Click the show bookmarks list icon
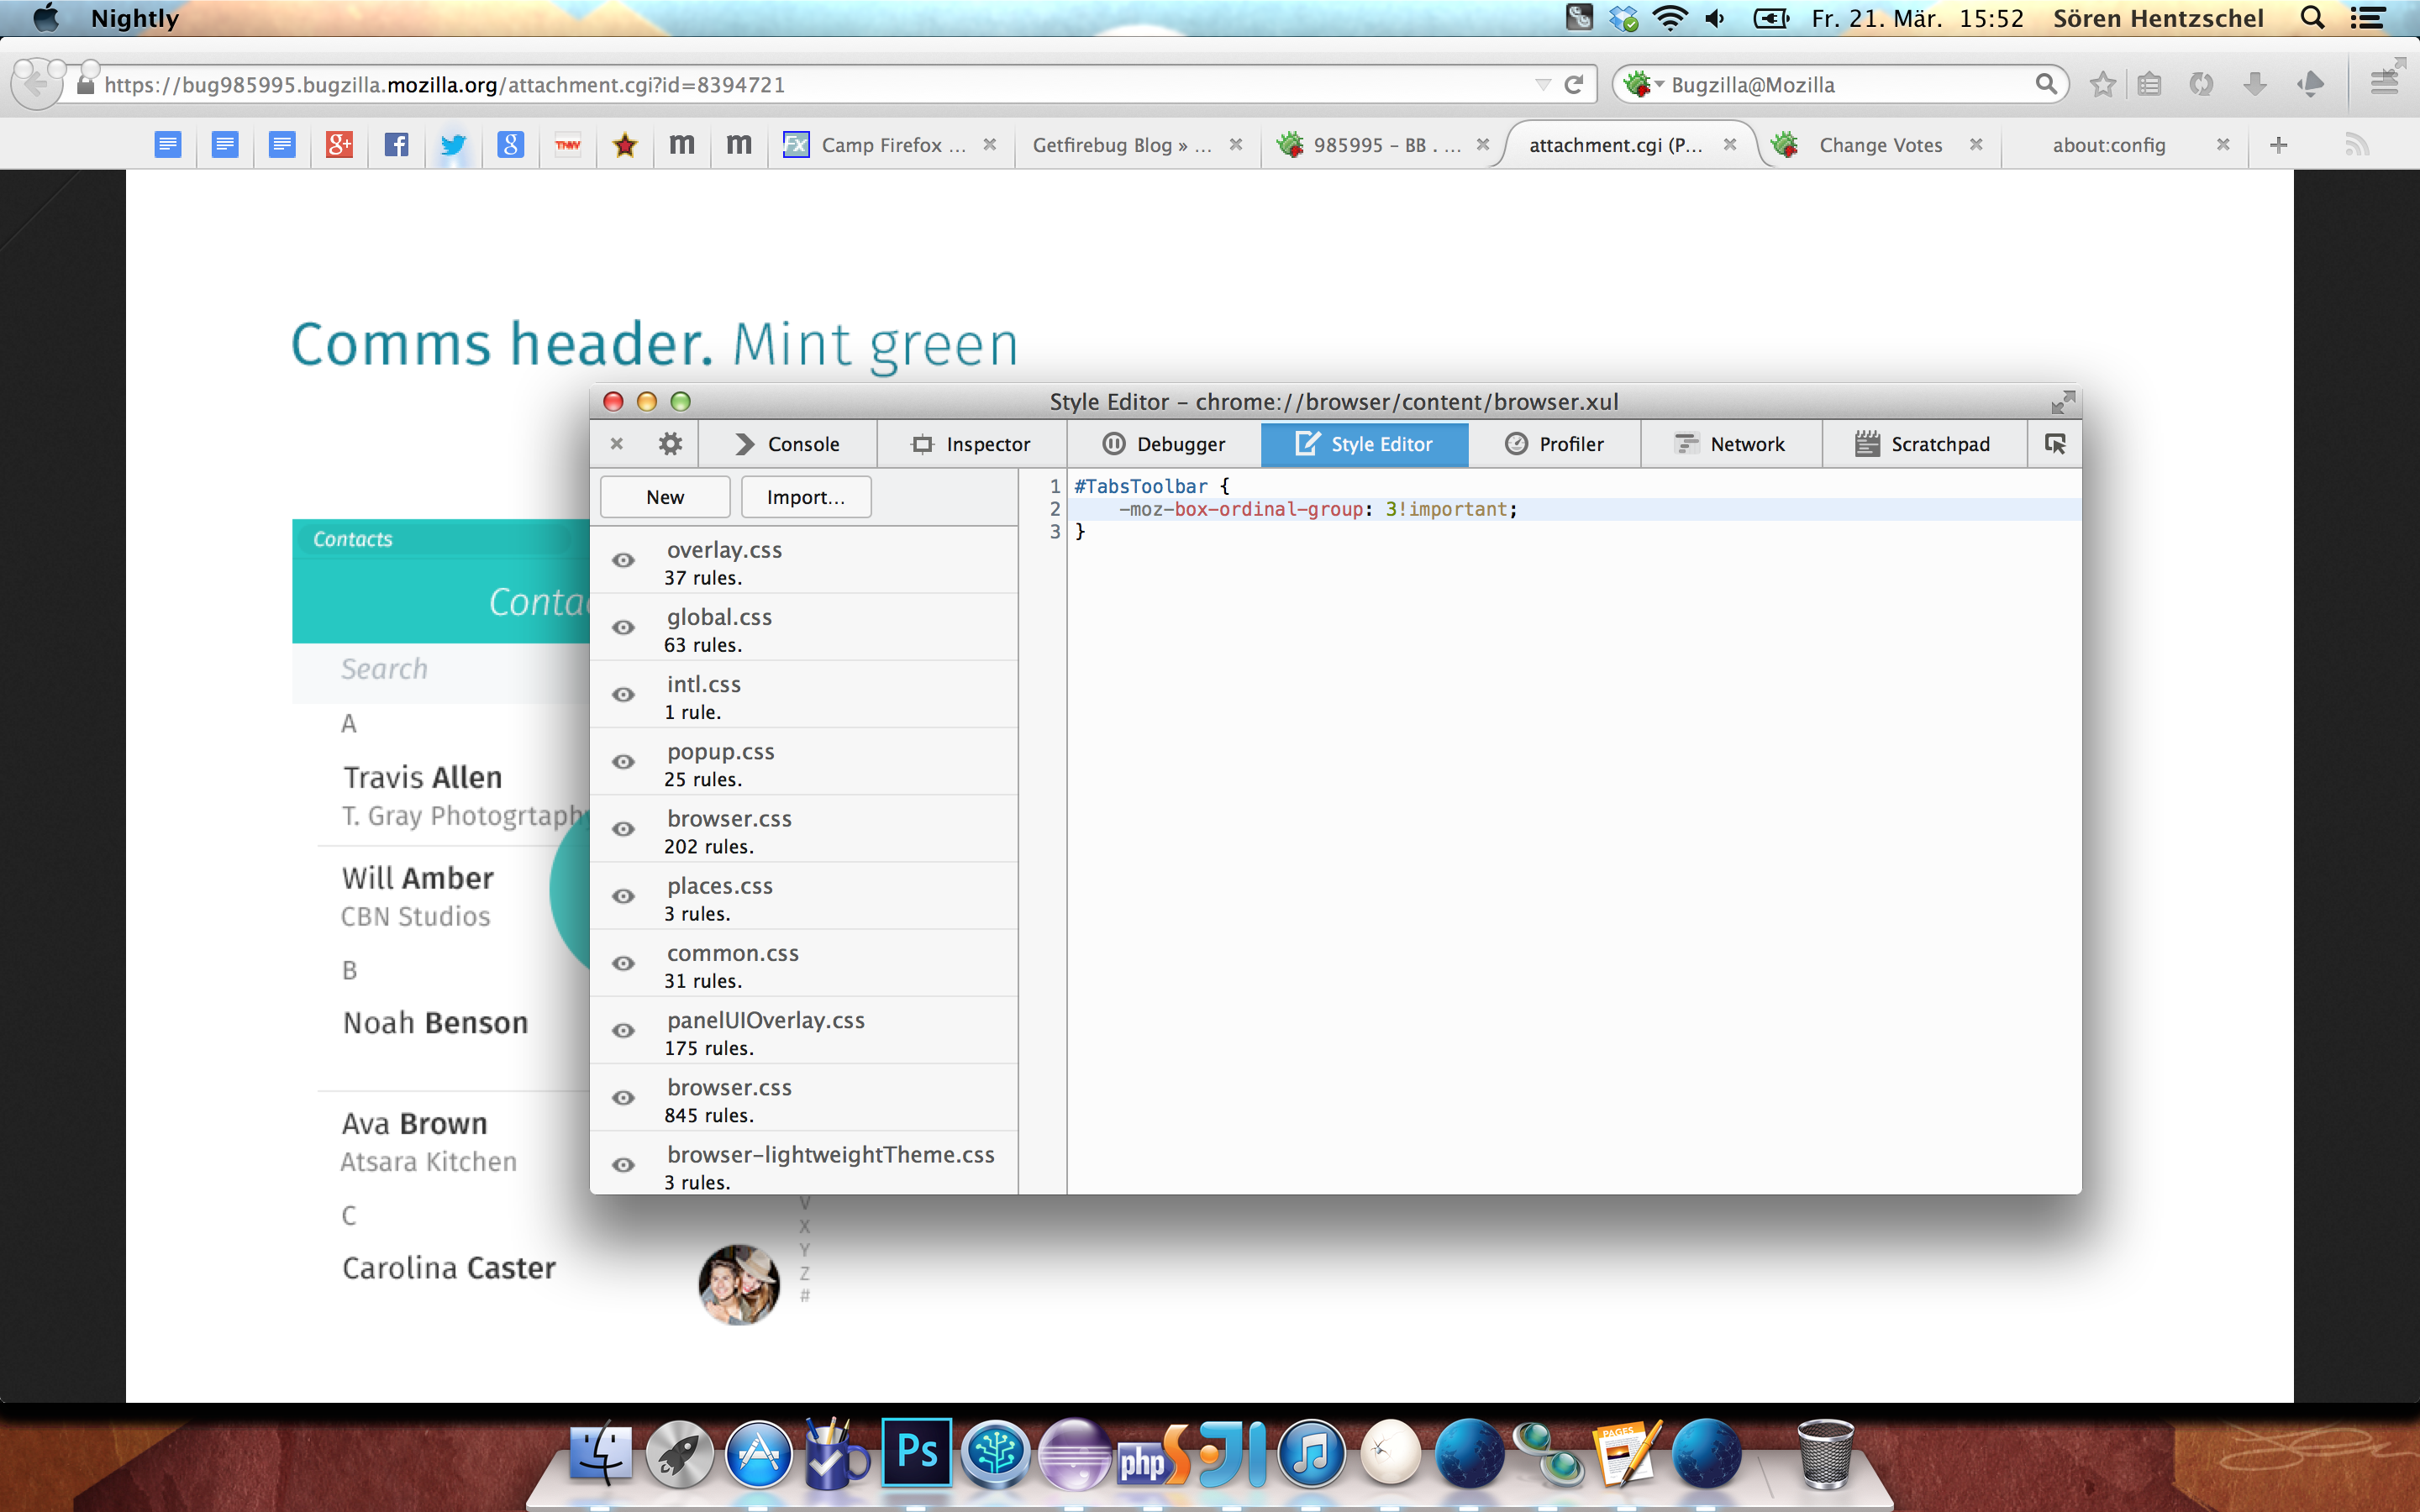The height and width of the screenshot is (1512, 2420). coord(2149,85)
